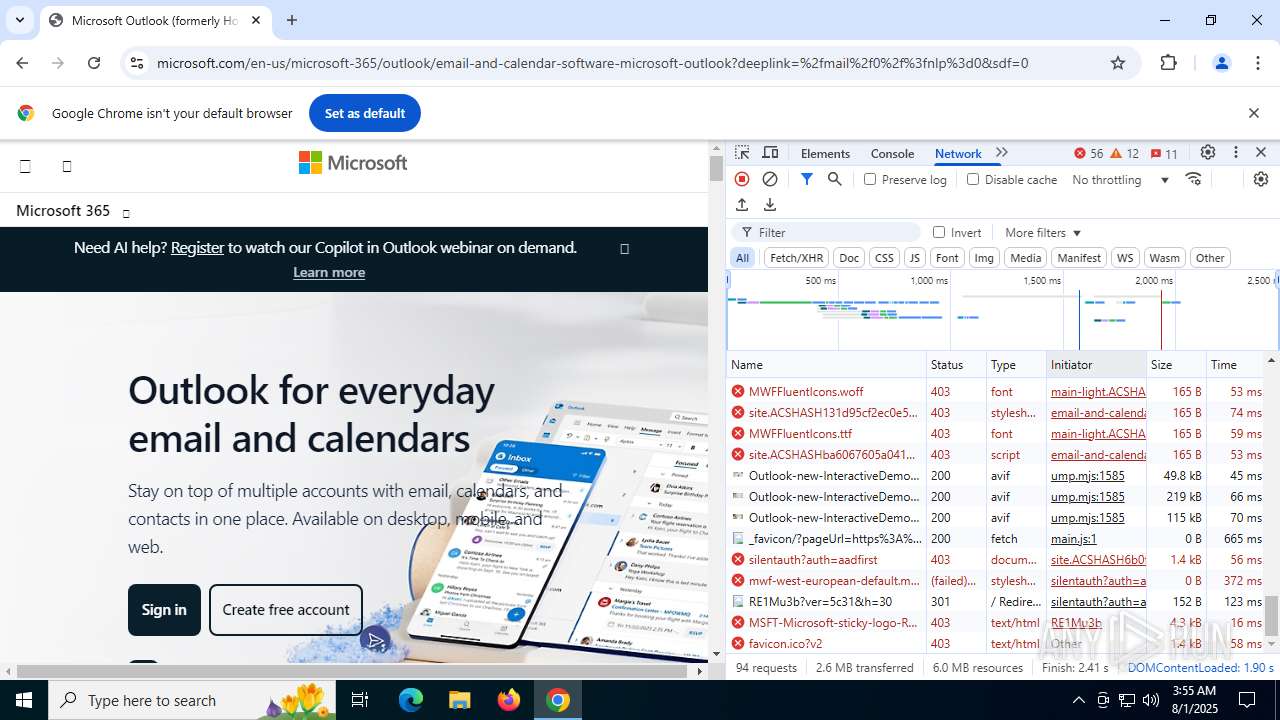
Task: Open Microsoft Edge from the taskbar
Action: (411, 700)
